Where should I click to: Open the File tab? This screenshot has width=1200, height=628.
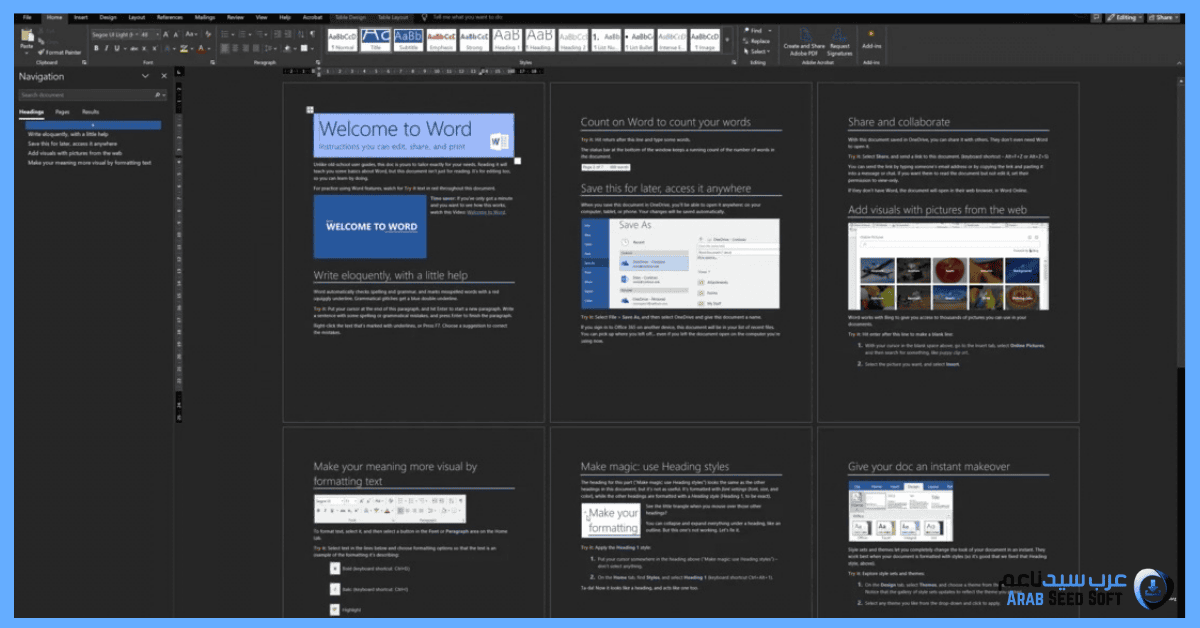tap(27, 17)
